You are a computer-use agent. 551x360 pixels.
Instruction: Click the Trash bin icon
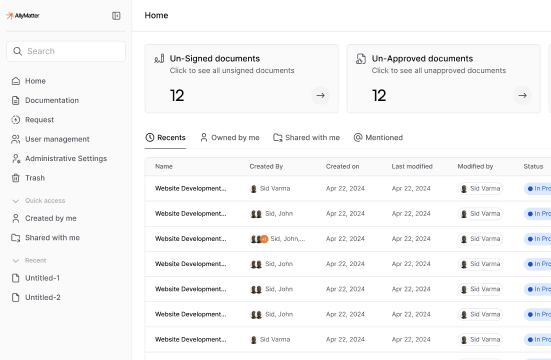[16, 178]
